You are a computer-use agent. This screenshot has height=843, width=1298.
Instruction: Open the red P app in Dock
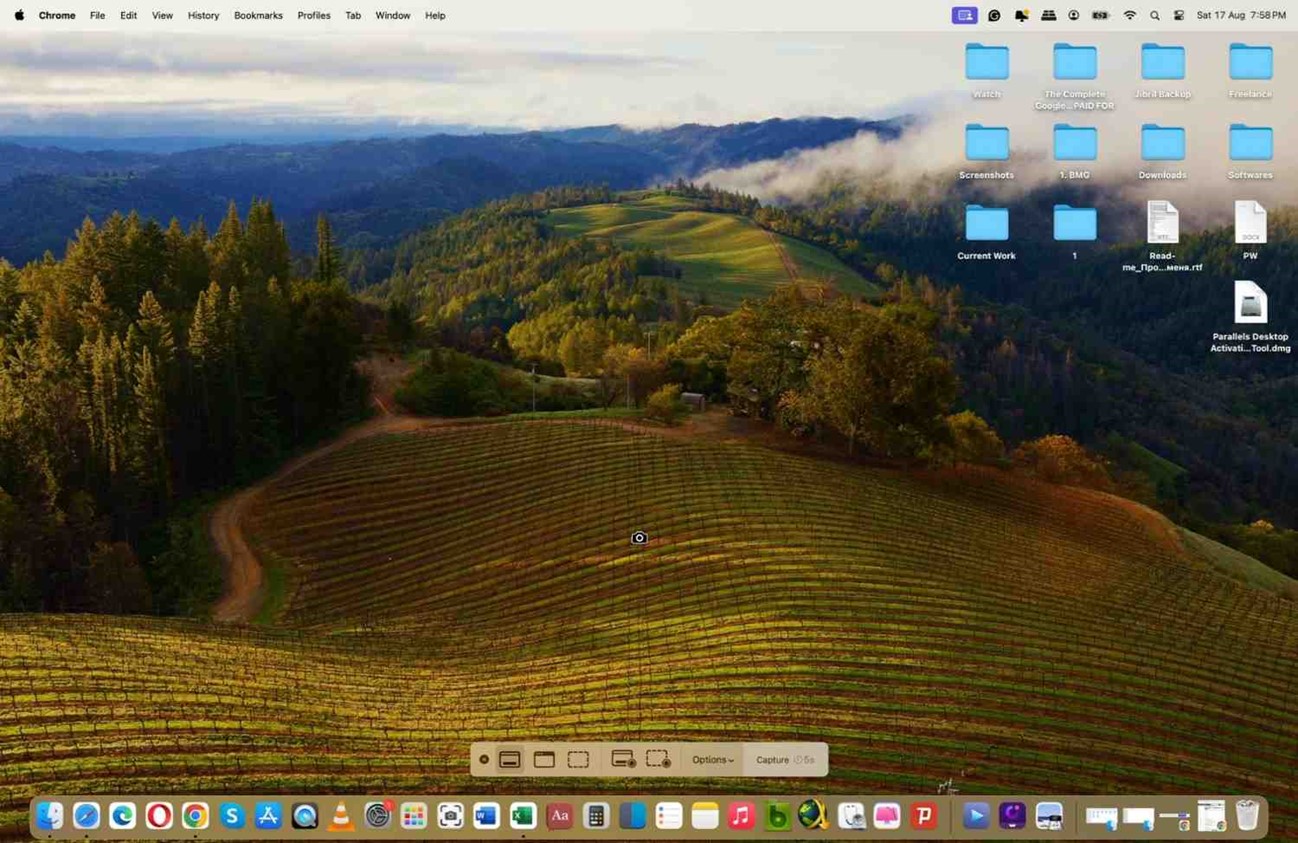pos(924,816)
